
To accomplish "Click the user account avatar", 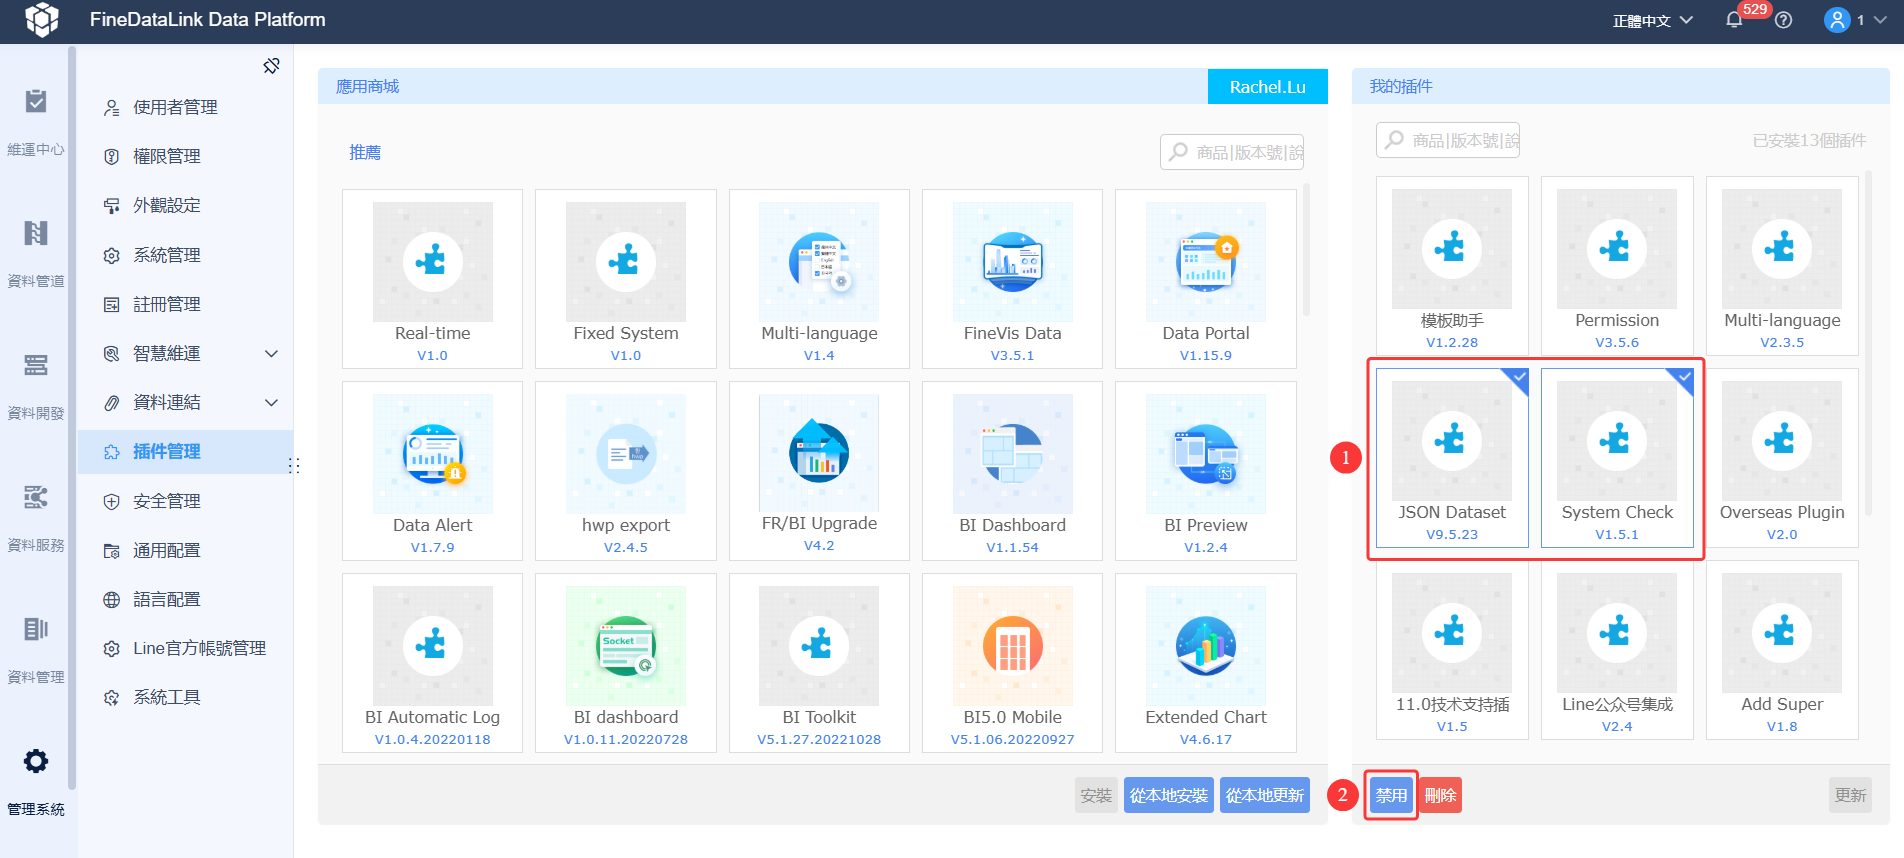I will (1837, 20).
